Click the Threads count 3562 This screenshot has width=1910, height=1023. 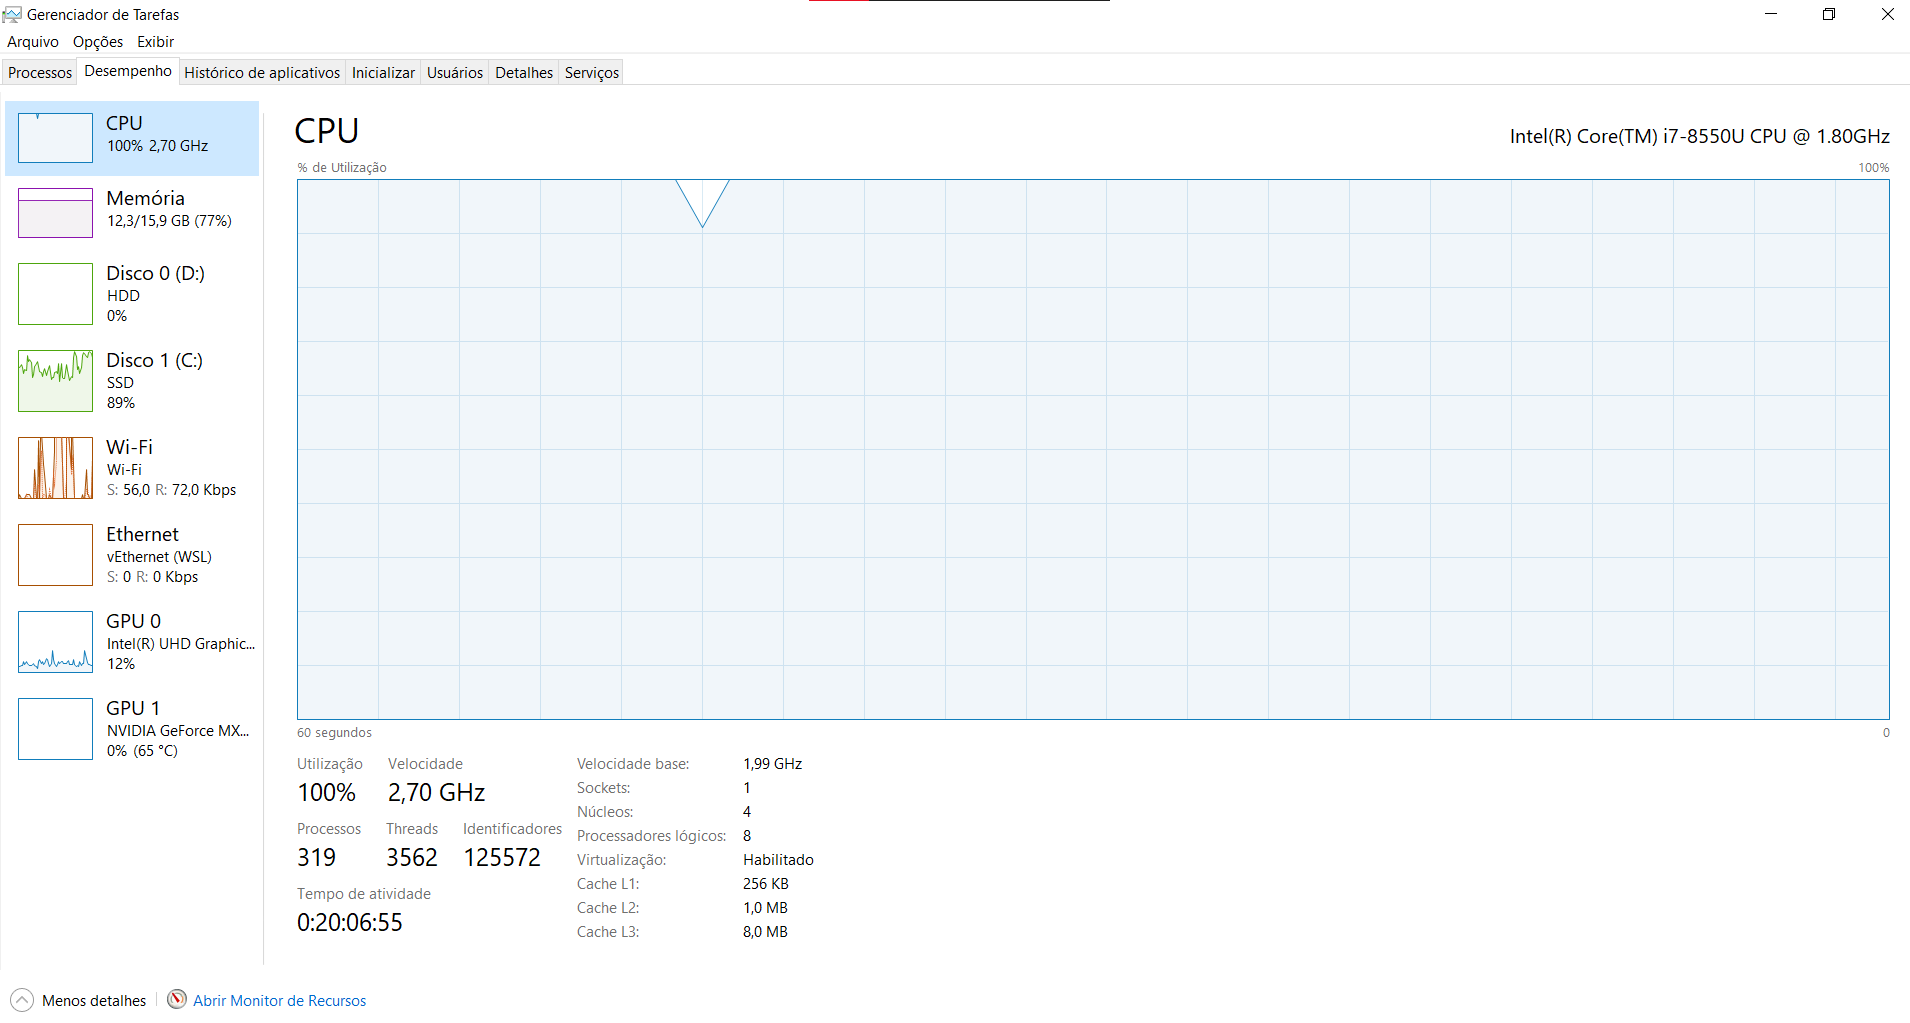pos(412,858)
